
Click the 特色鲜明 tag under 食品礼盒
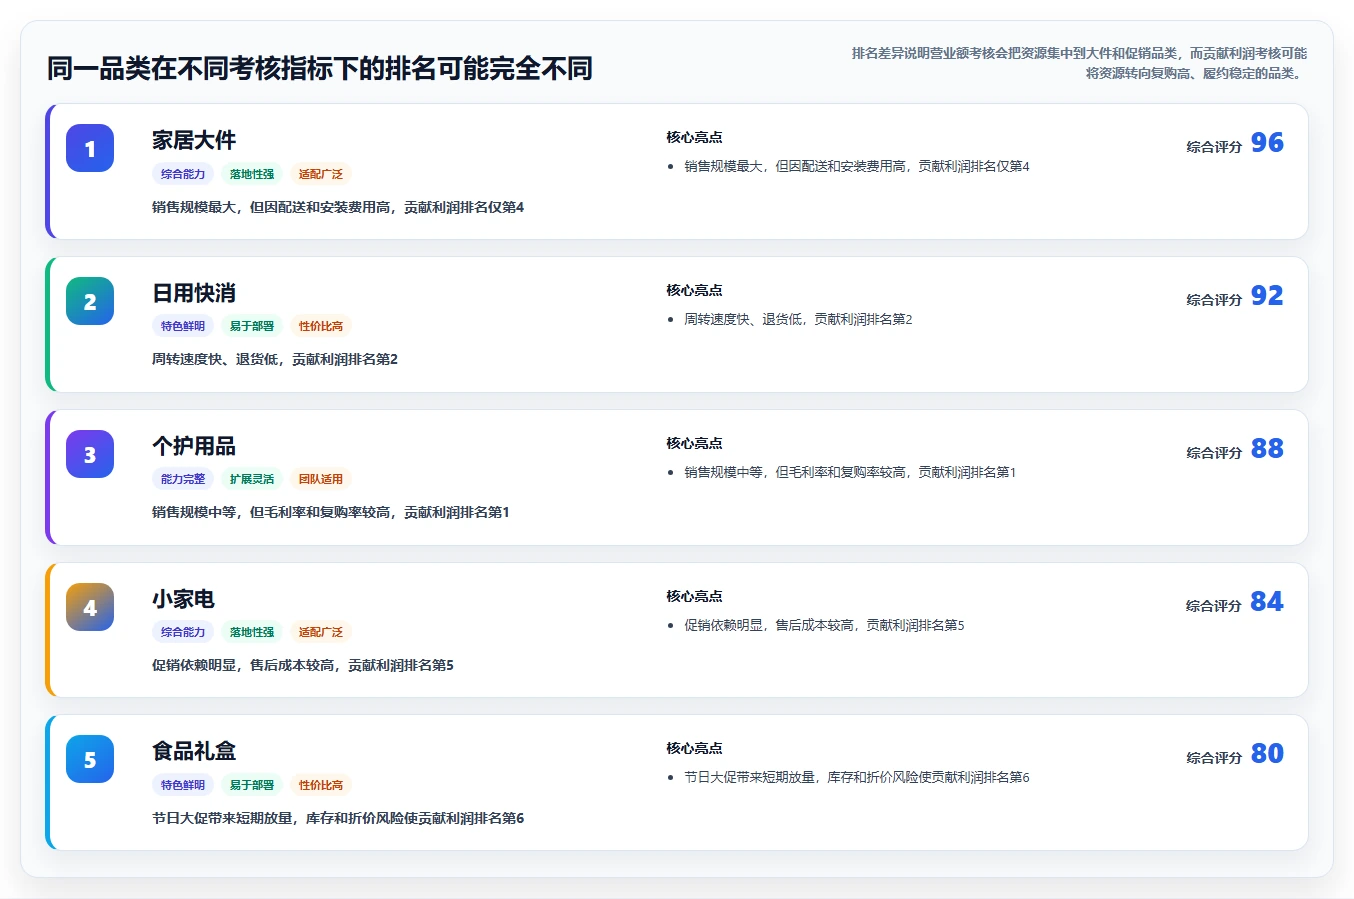(x=183, y=785)
